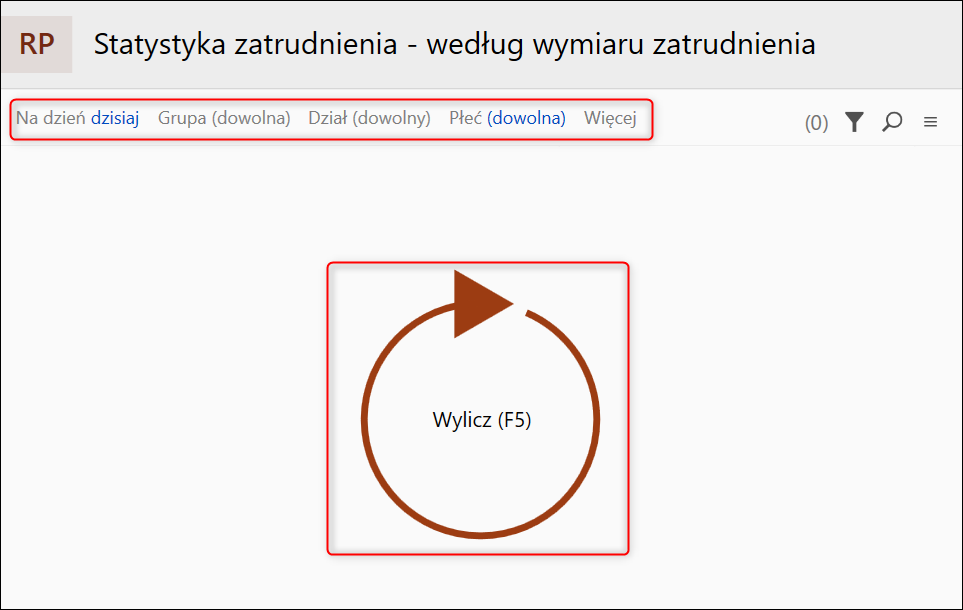963x610 pixels.
Task: Click the RP module logo icon
Action: click(37, 45)
